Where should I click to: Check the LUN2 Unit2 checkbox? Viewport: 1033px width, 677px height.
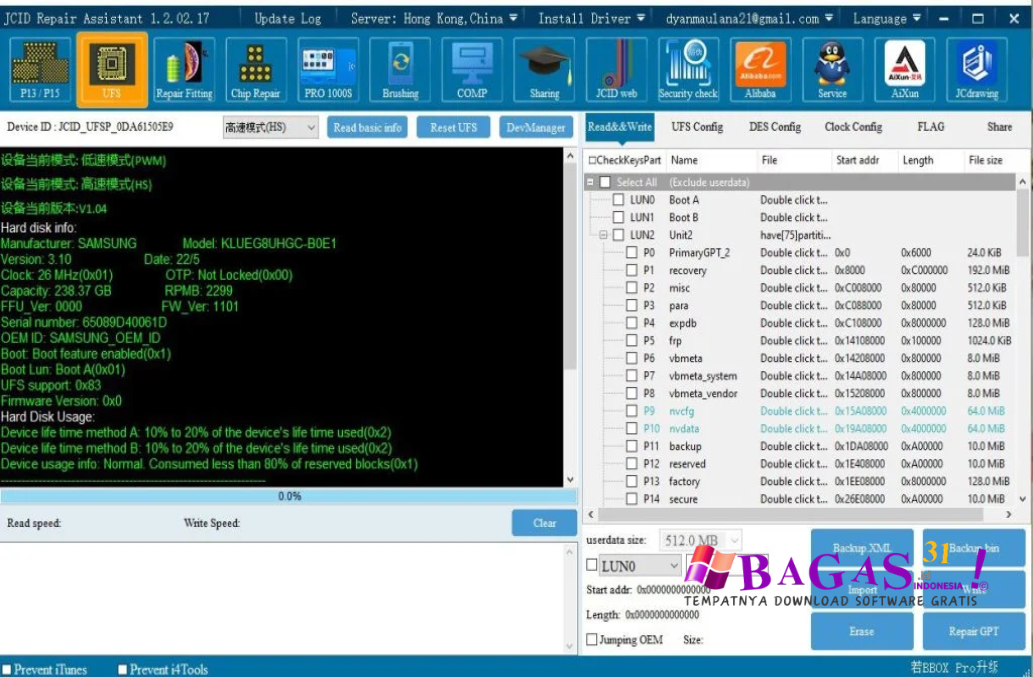tap(618, 235)
